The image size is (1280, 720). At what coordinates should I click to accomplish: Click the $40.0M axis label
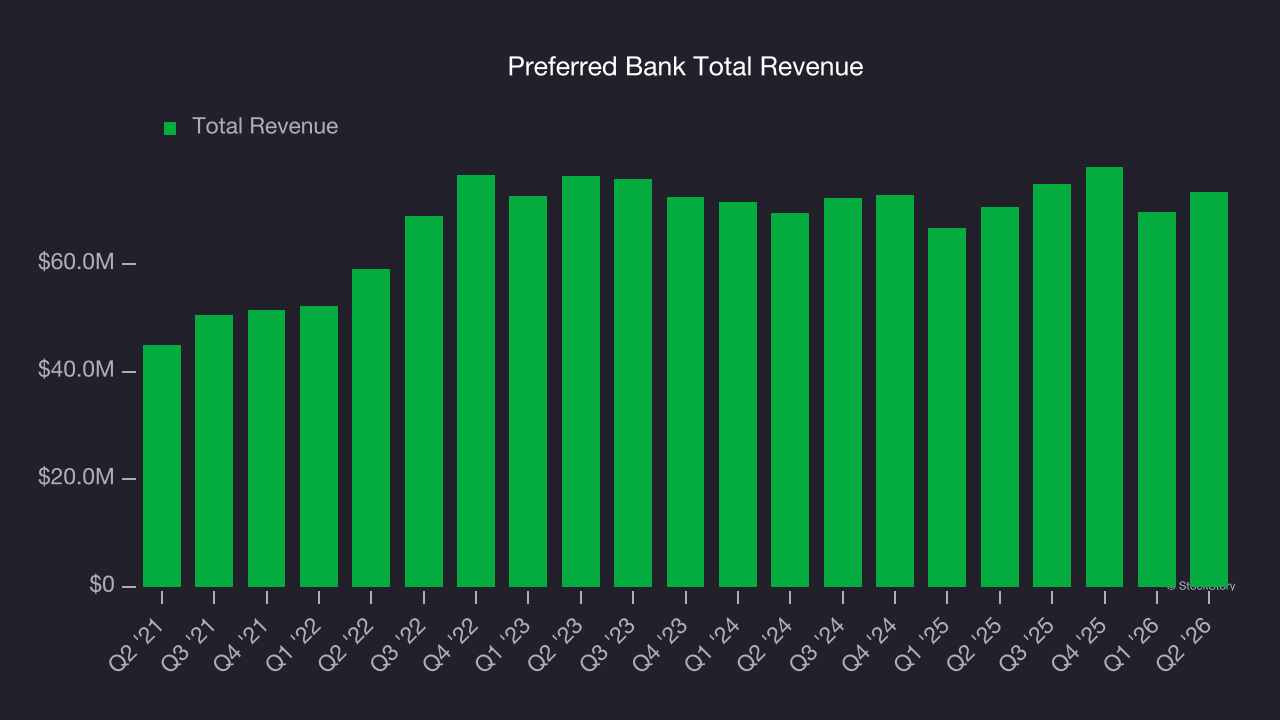coord(76,370)
